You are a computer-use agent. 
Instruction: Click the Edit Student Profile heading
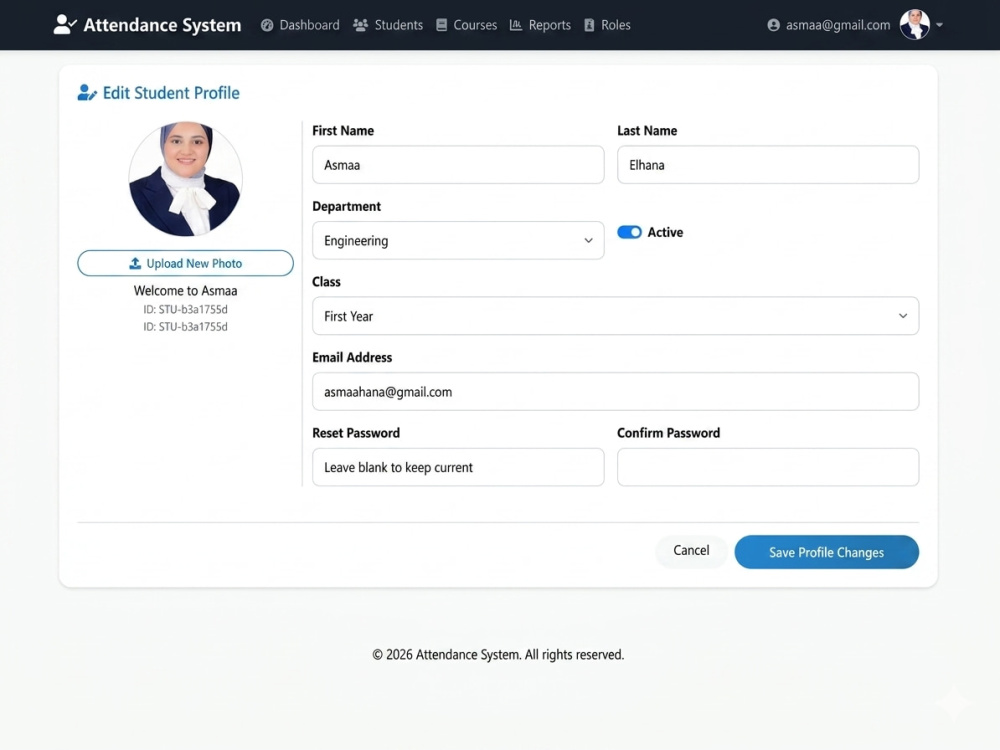click(171, 93)
